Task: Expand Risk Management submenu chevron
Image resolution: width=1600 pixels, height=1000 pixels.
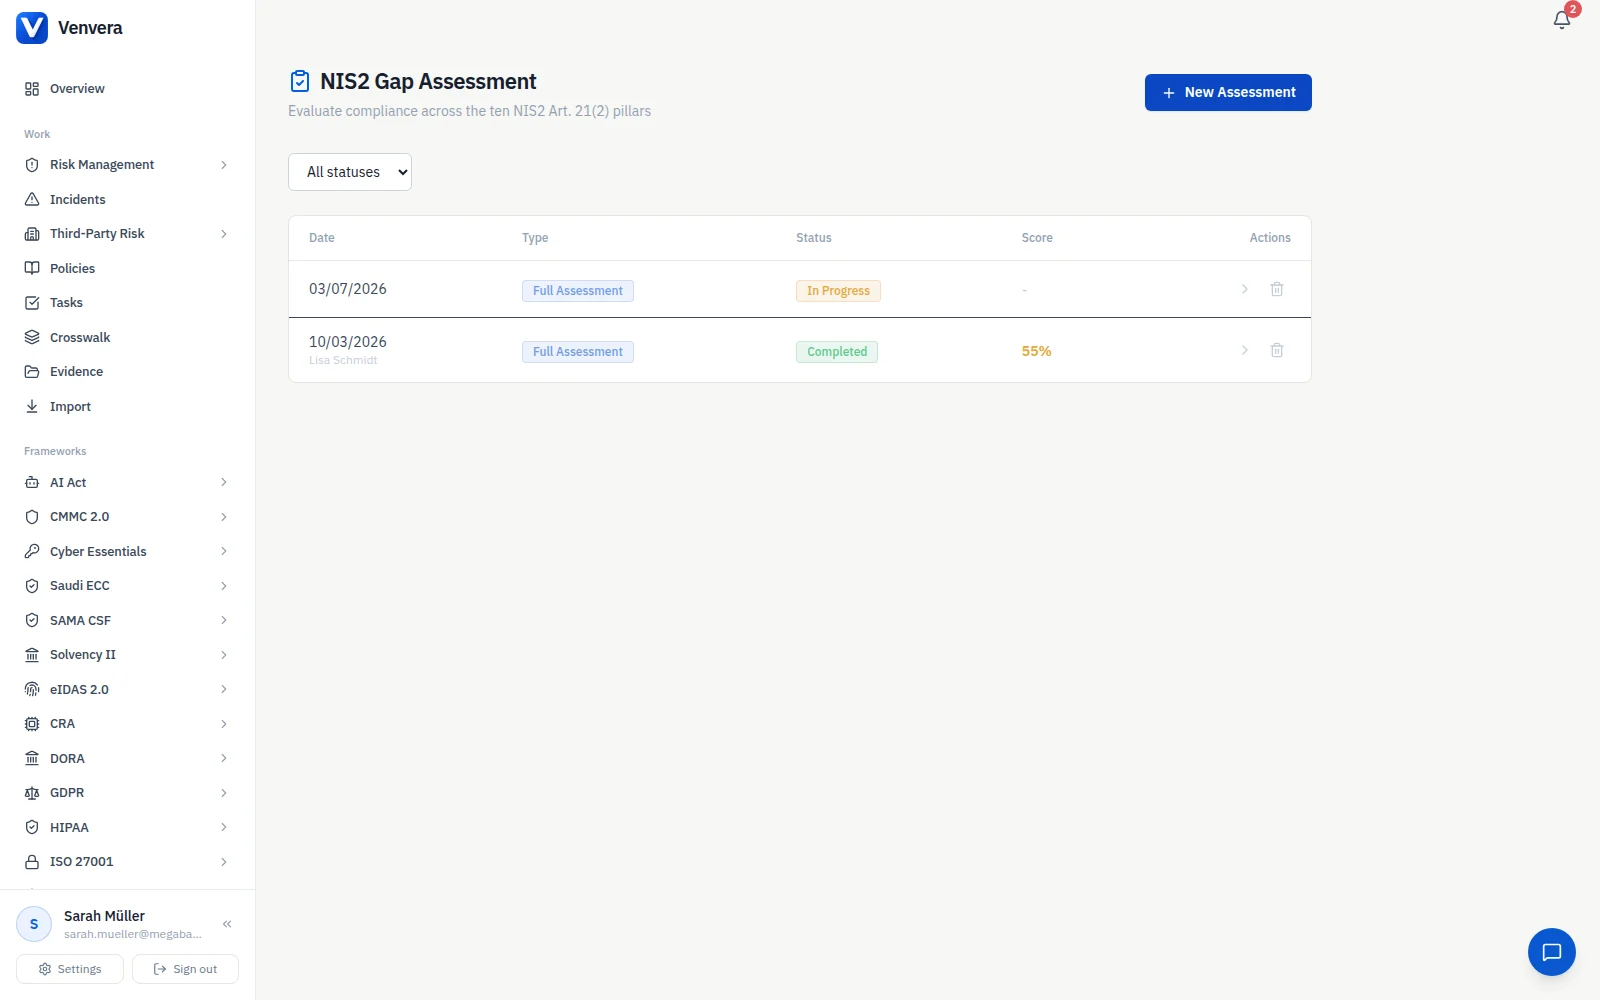Action: (x=224, y=165)
